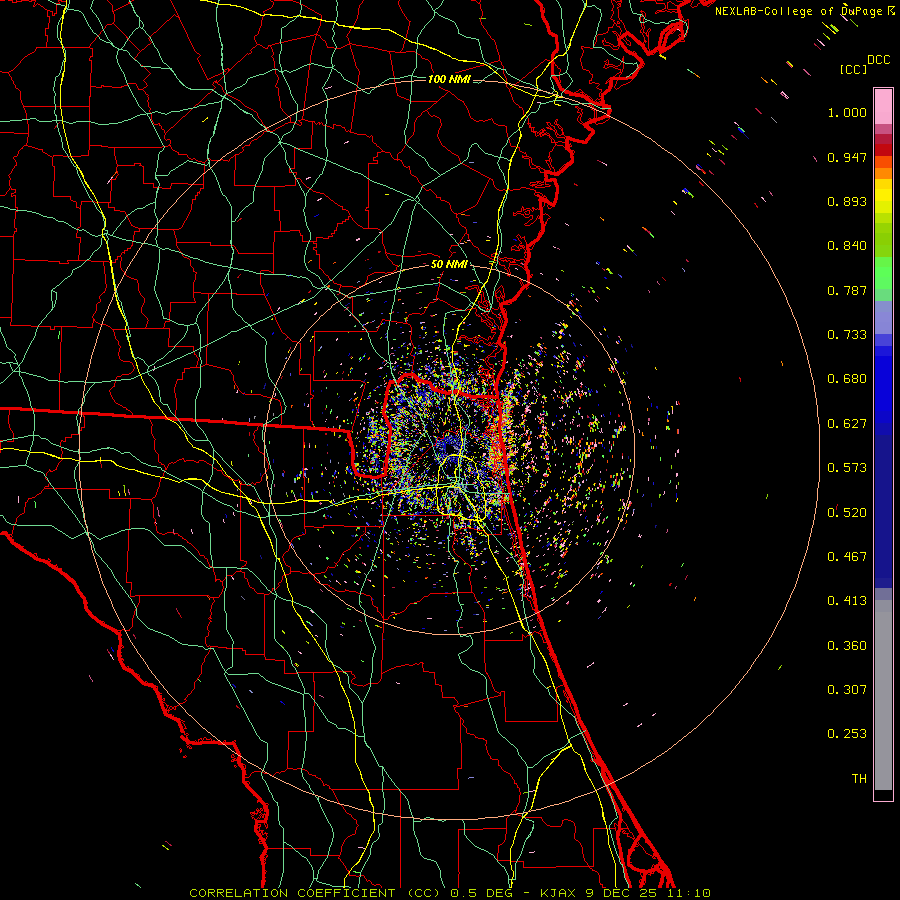
Task: Click the 0.627 color scale value
Action: 847,424
